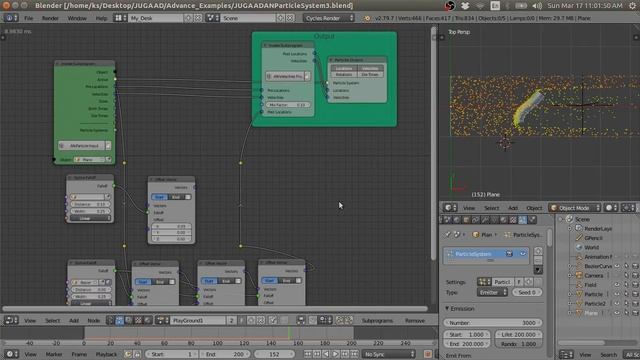Click the Subprograms button
This screenshot has width=640, height=360.
(x=377, y=321)
